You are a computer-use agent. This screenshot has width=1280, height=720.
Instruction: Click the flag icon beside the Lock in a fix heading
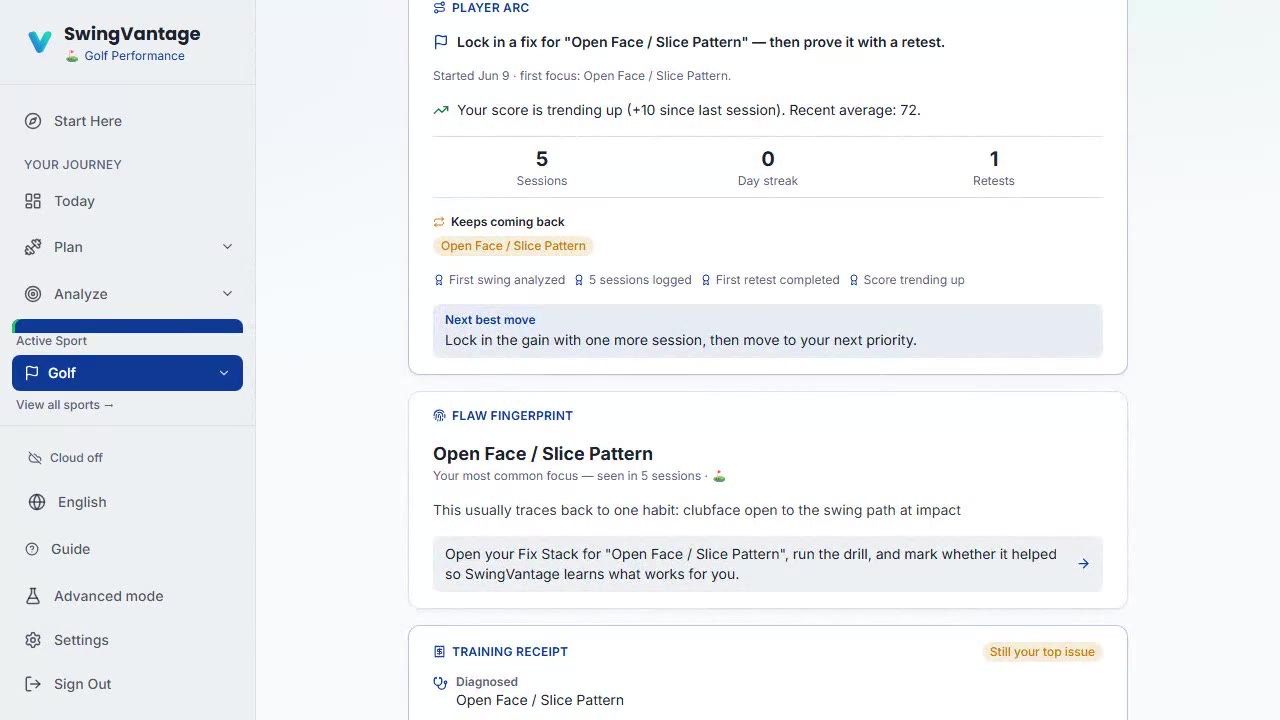[x=441, y=42]
